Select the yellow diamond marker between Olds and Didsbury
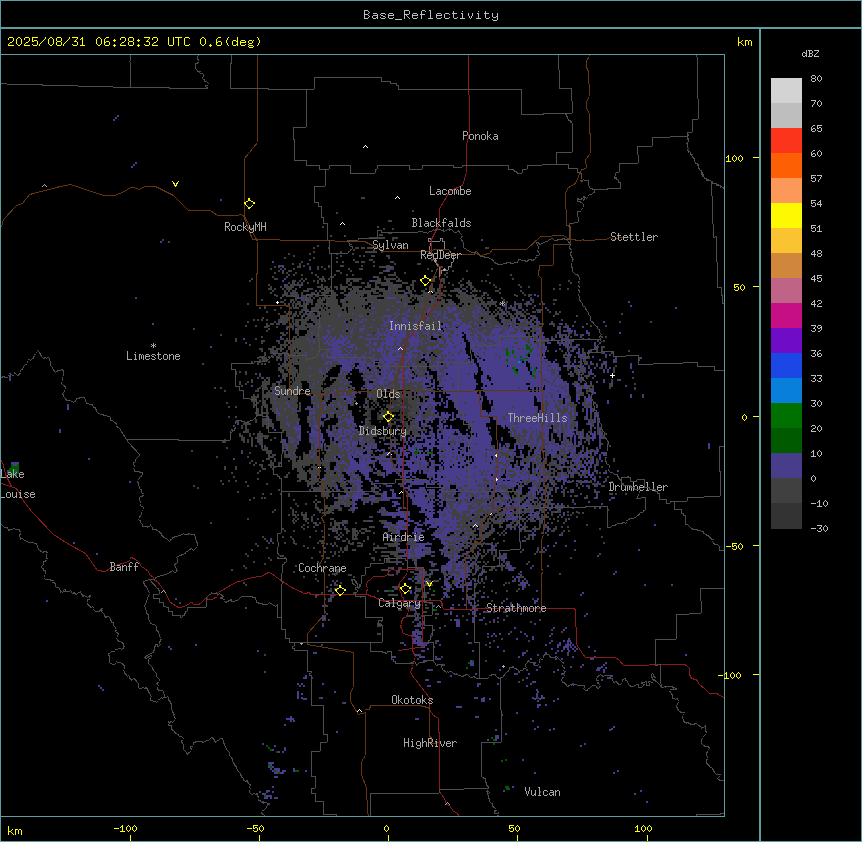Screen dimensions: 862x842 click(388, 417)
